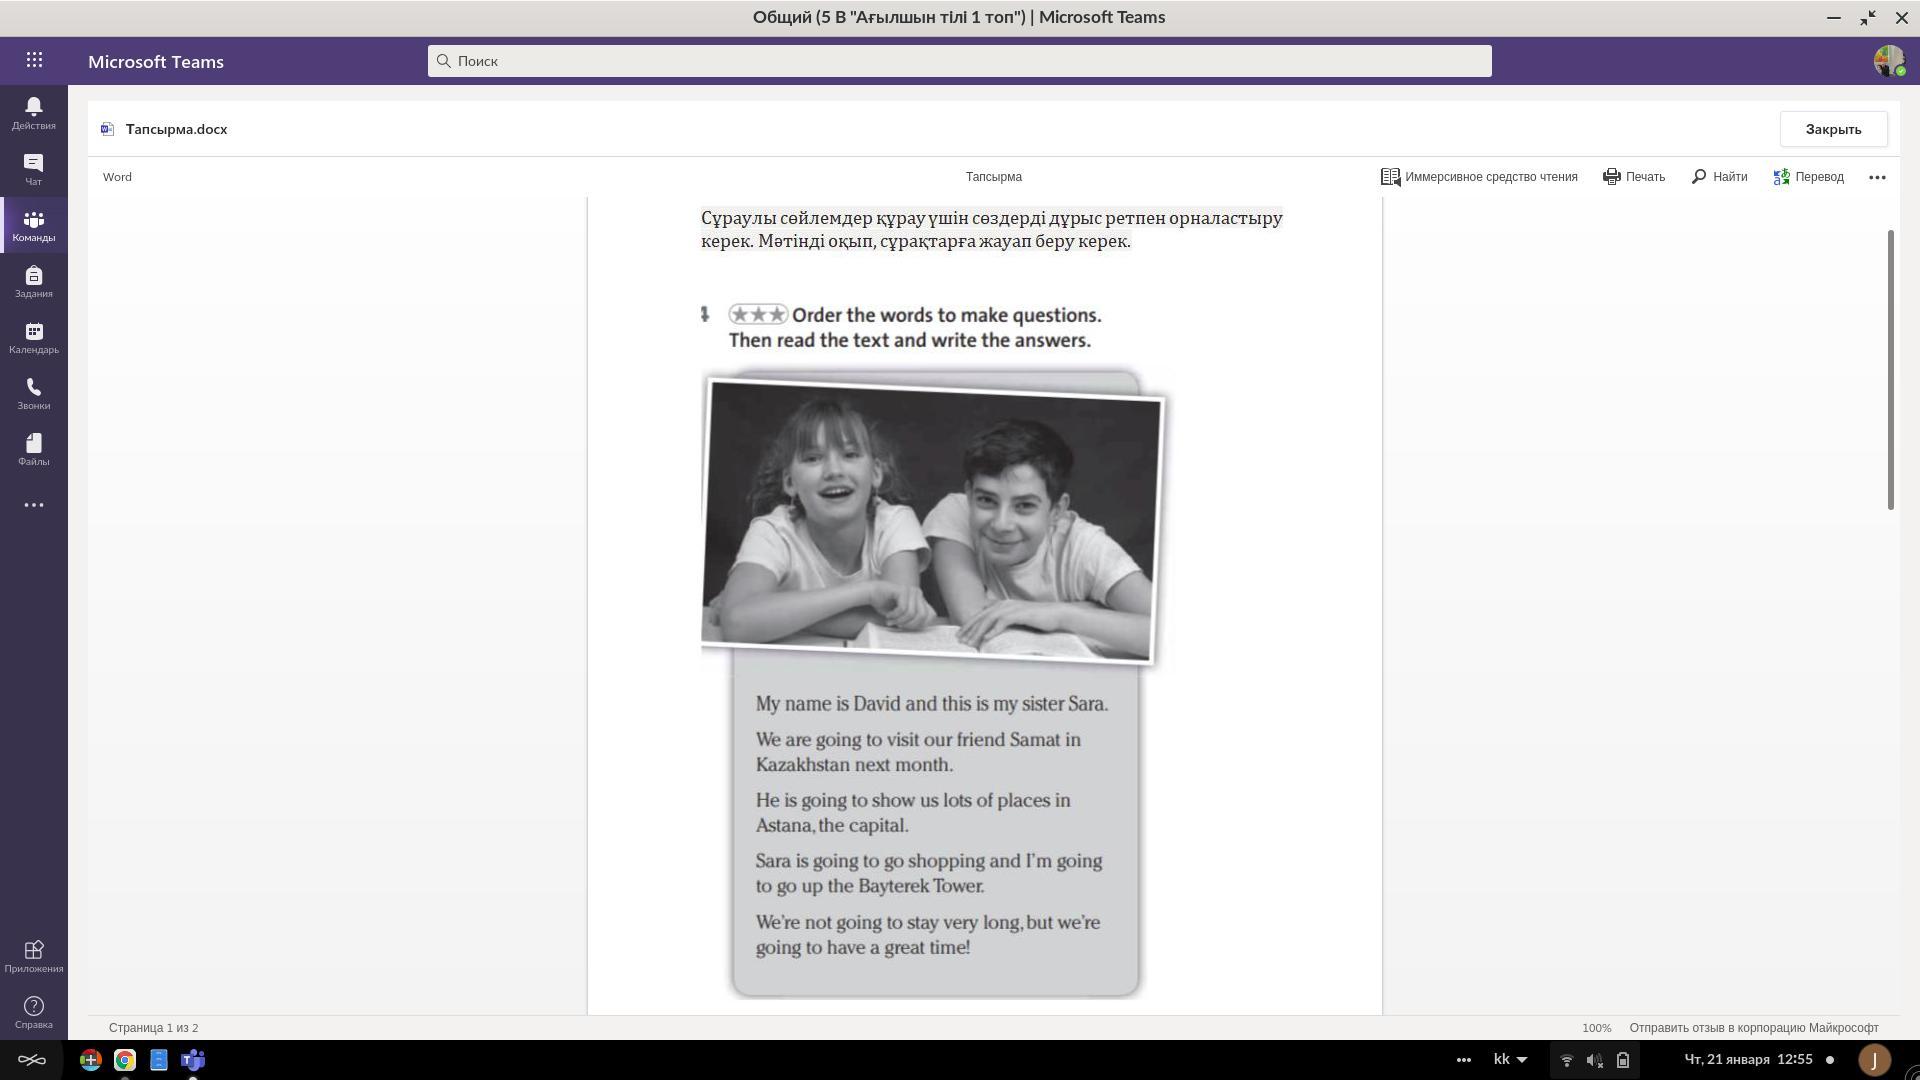Click the document vertical scrollbar
This screenshot has height=1080, width=1920.
point(1890,370)
